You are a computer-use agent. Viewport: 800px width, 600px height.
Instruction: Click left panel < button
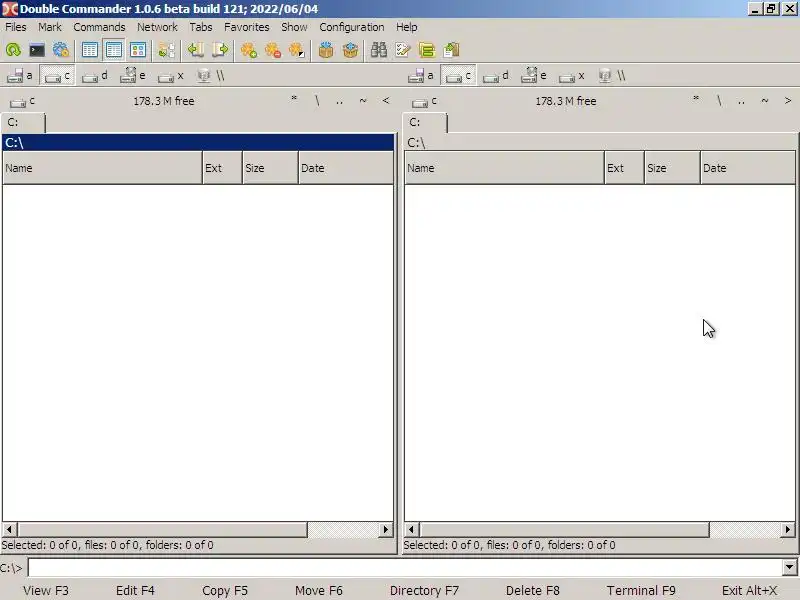(386, 101)
